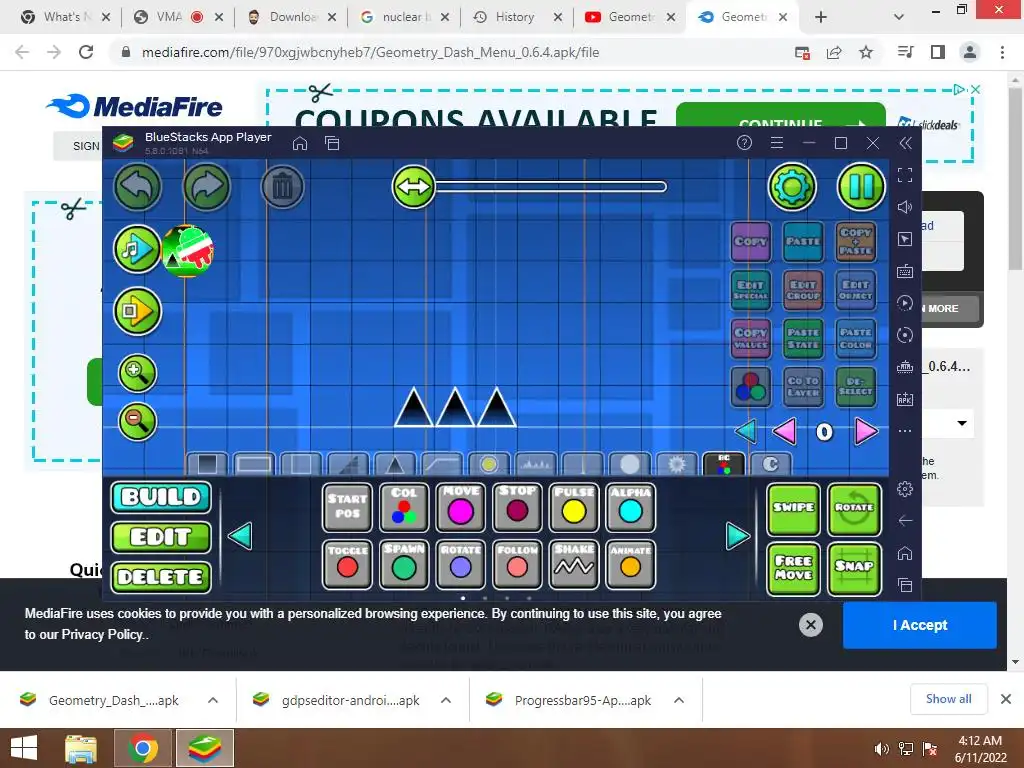Click the Deselect button
Viewport: 1024px width, 768px height.
click(856, 387)
